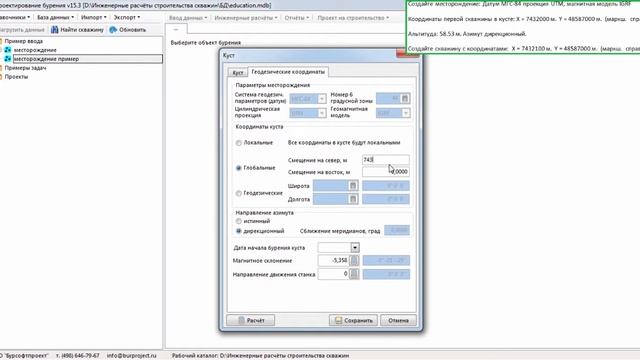Click the Смещение на восток input field
Viewport: 640px width, 360px height.
coord(385,172)
